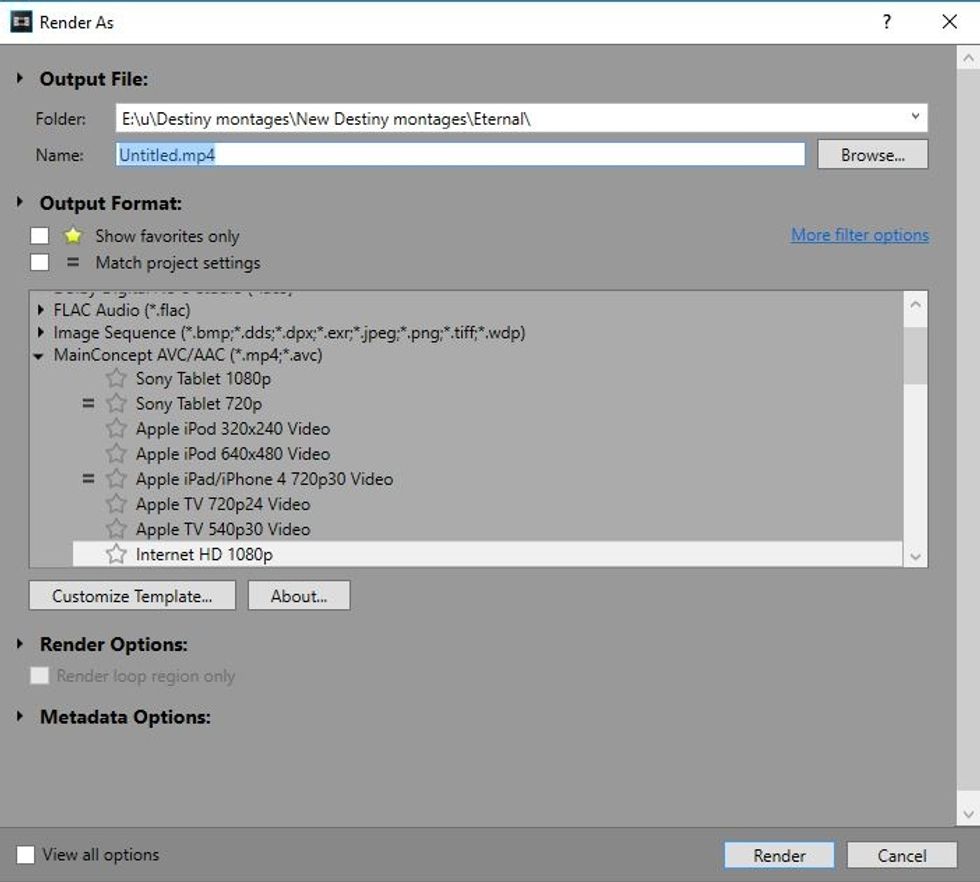Viewport: 980px width, 882px height.
Task: Click the equals icon next to Apple iPad/iPhone 4
Action: point(89,479)
